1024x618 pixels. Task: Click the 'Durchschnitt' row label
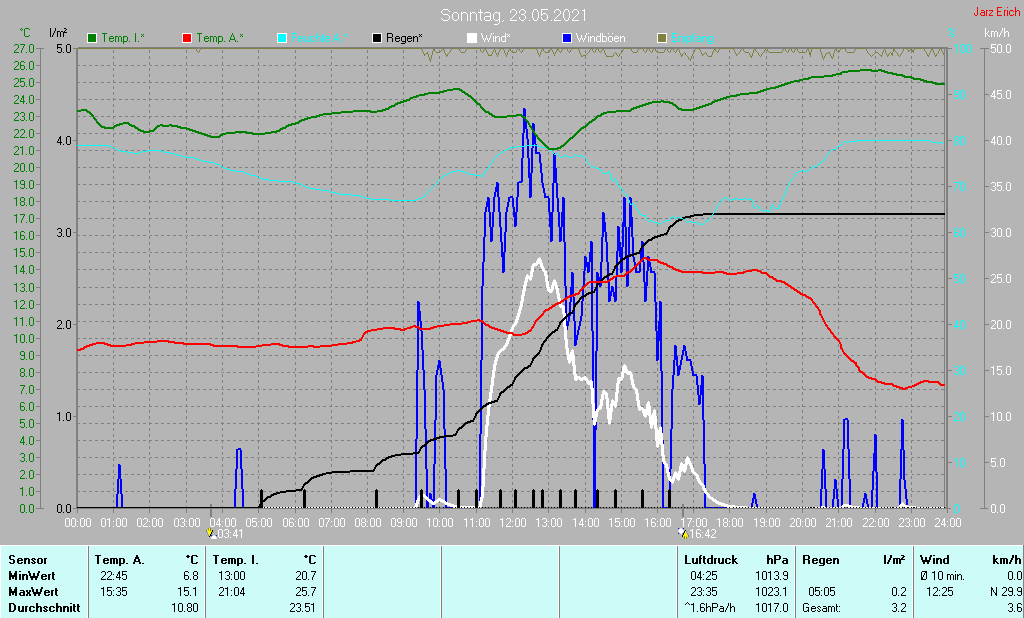coord(44,608)
